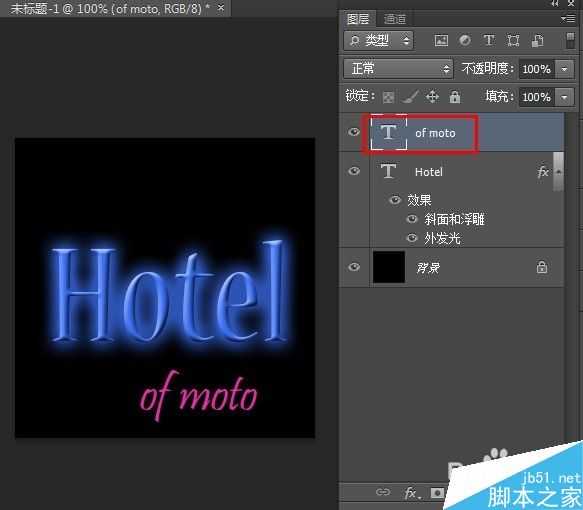Select the 'of moto' layer name
This screenshot has height=510, width=583.
(x=435, y=133)
